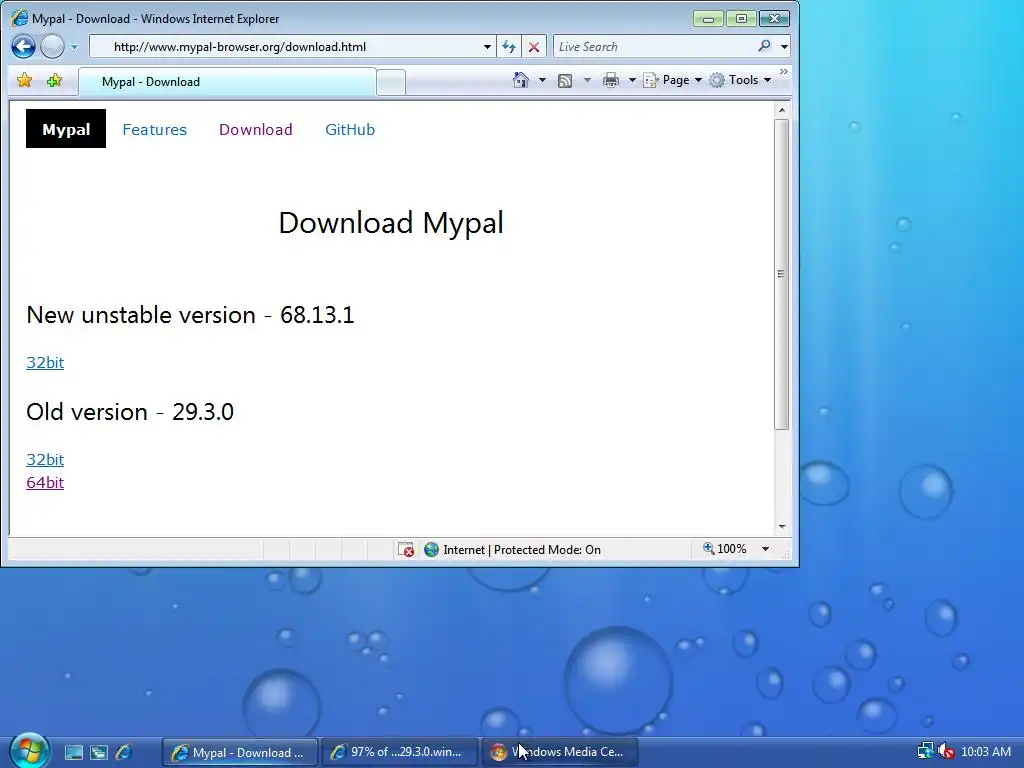Click the muted volume tray icon
The image size is (1024, 768).
946,752
